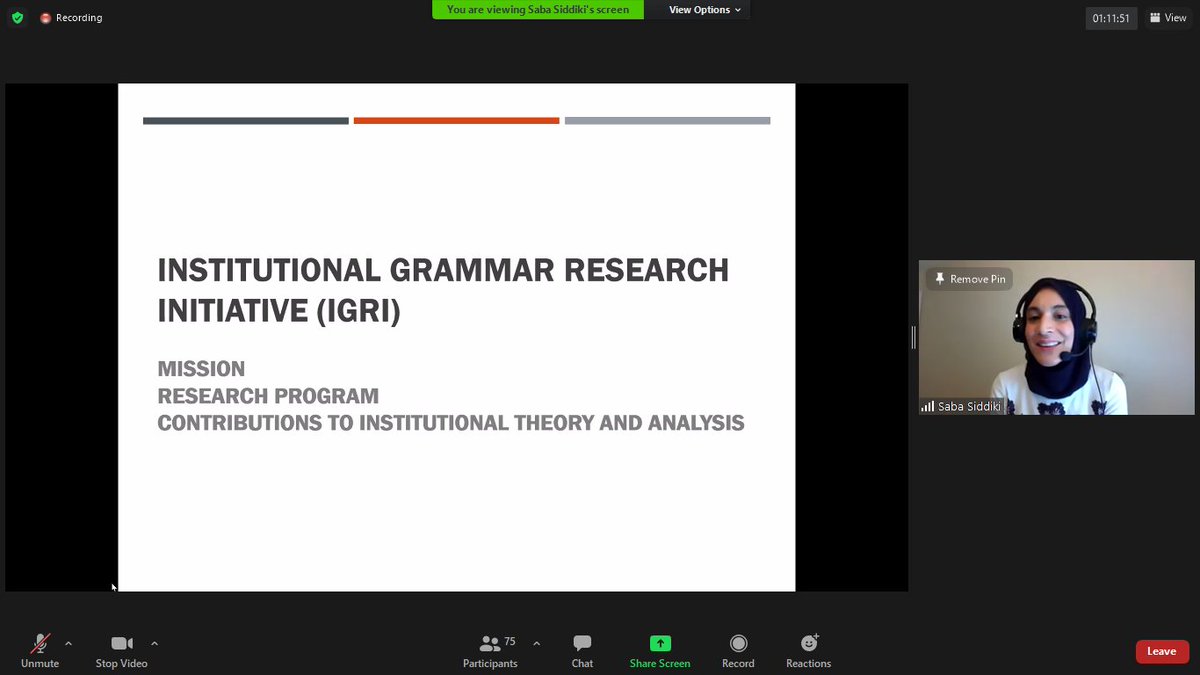The height and width of the screenshot is (675, 1200).
Task: Click the participant count 75
Action: tap(510, 641)
